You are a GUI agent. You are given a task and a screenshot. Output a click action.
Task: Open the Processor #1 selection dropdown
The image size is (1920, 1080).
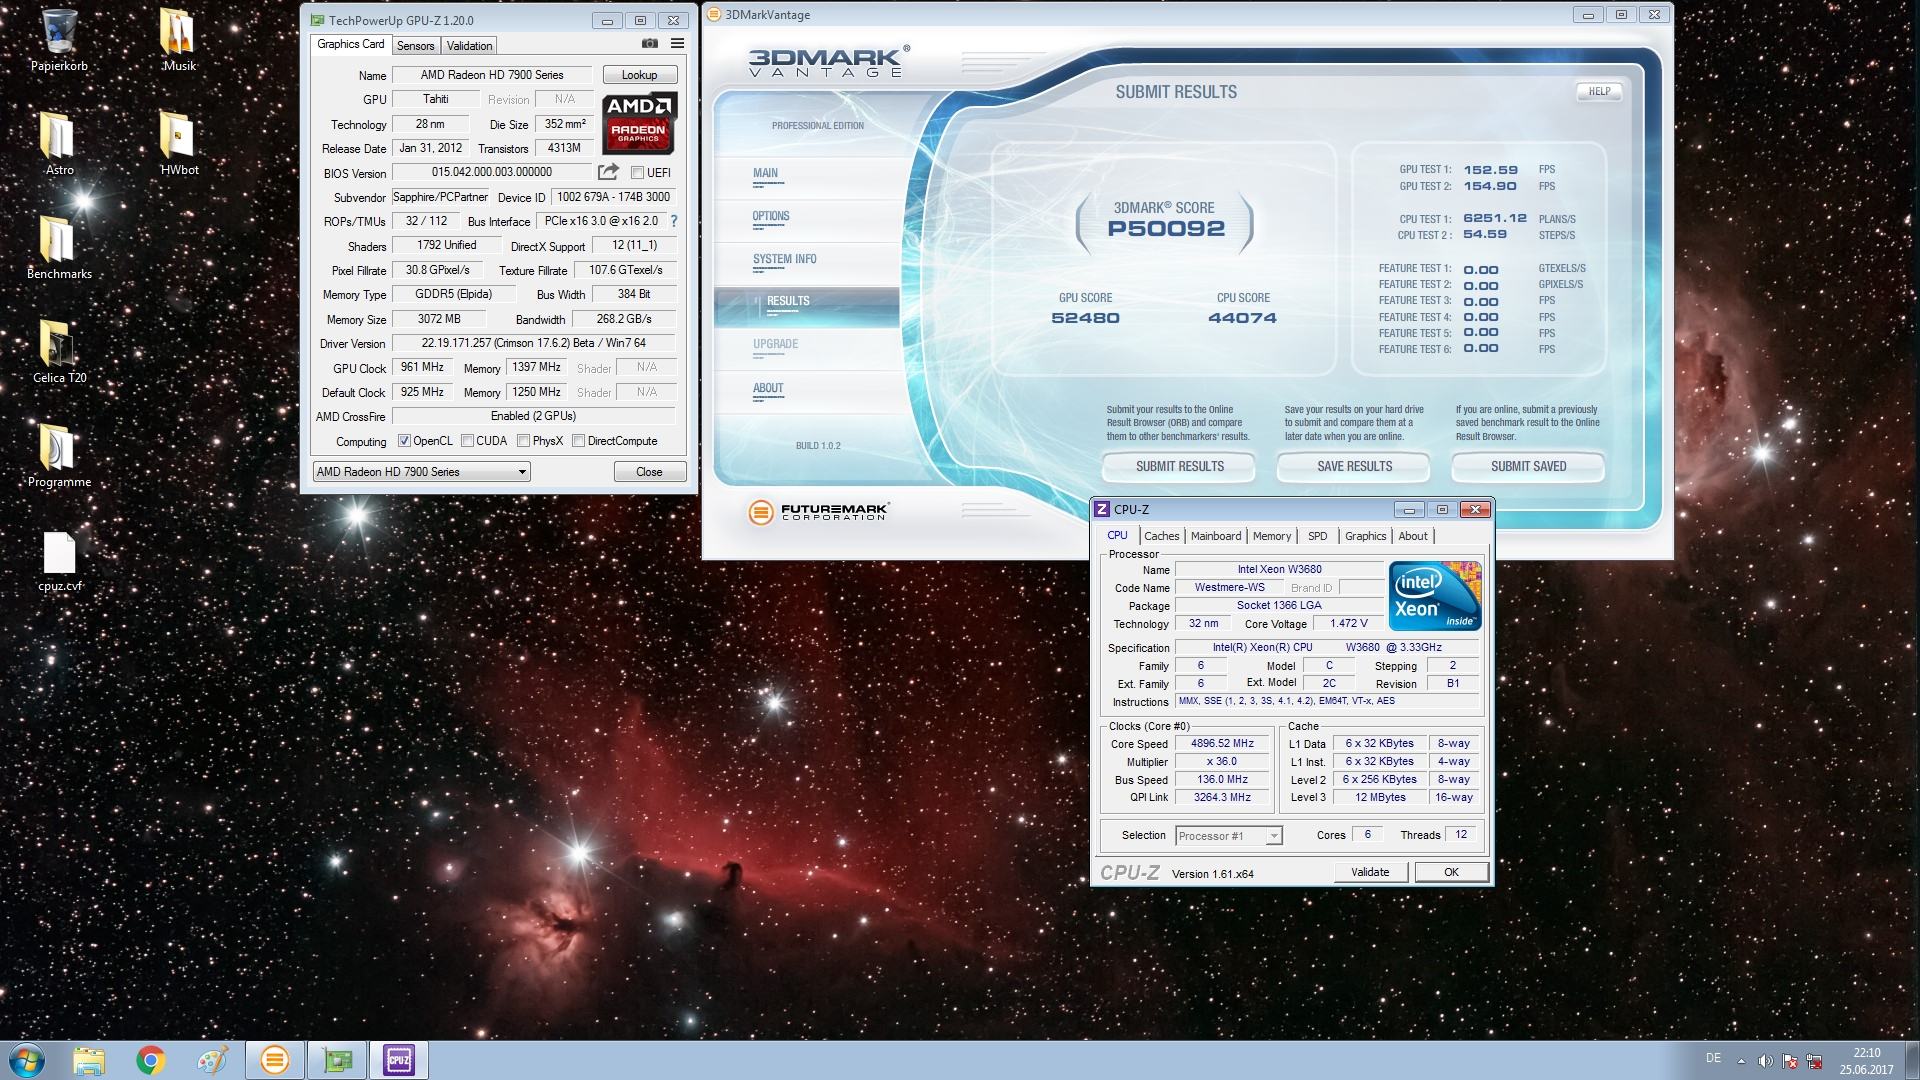coord(1229,836)
